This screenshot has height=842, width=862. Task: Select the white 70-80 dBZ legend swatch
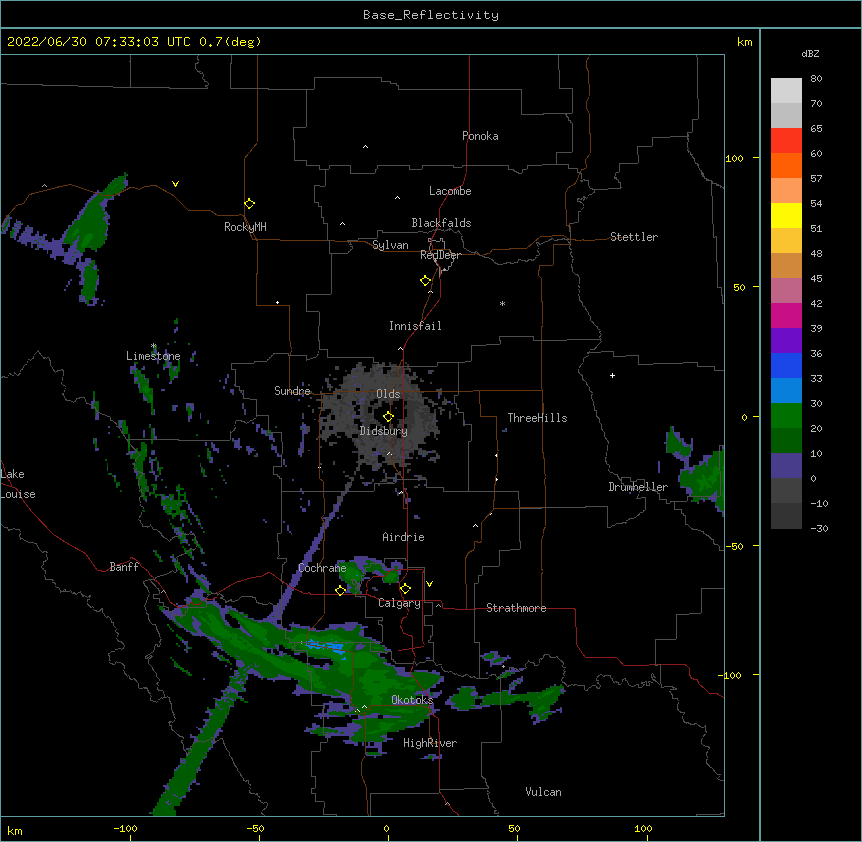point(786,90)
